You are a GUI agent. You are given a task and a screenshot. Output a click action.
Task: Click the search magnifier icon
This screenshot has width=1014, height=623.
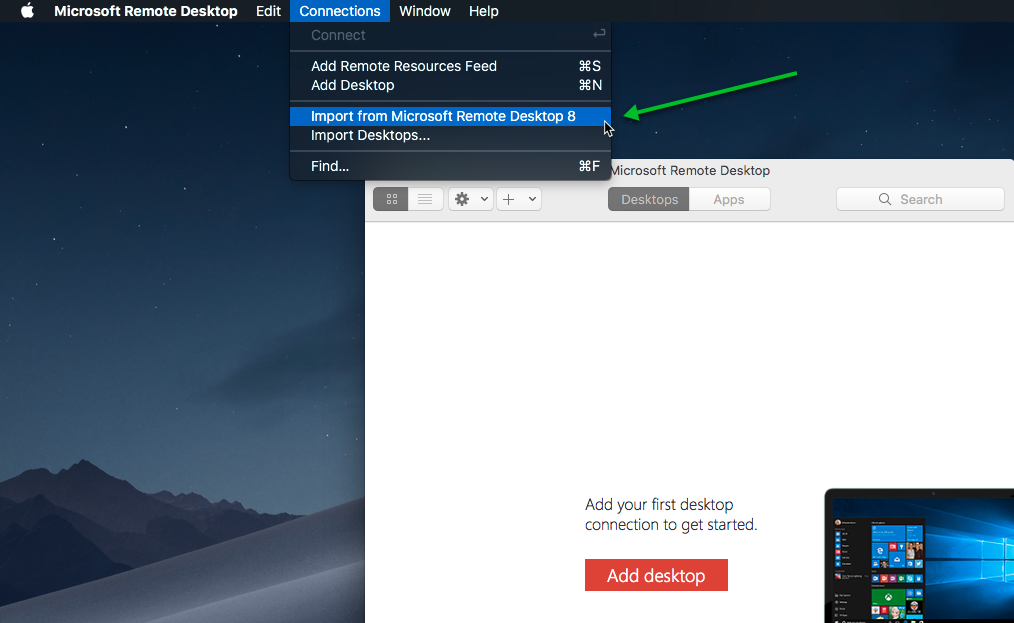click(x=885, y=199)
